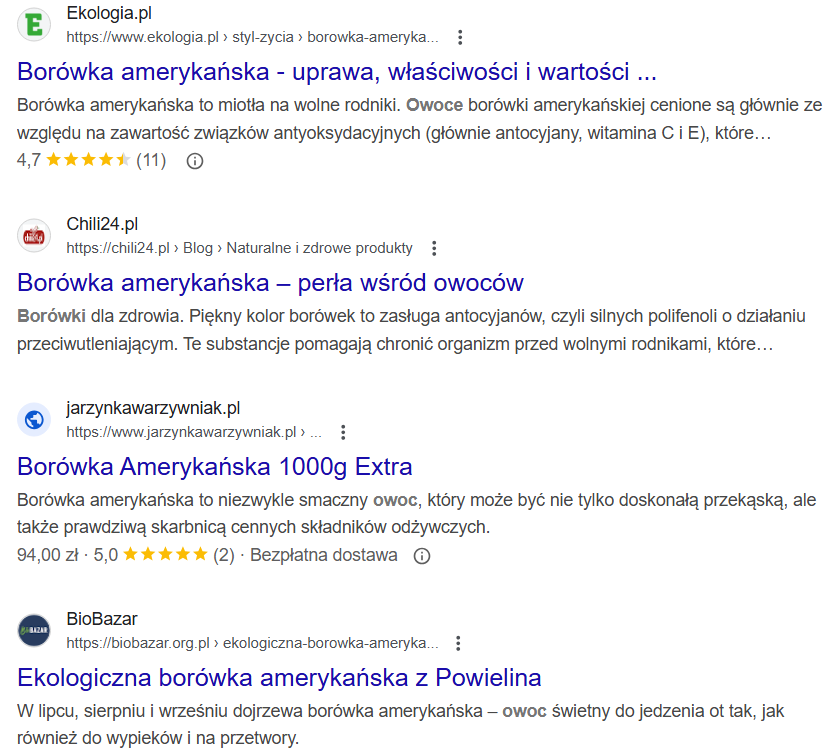This screenshot has height=755, width=839.
Task: Open "Borówka Amerykańska 1000g Extra" product link
Action: pyautogui.click(x=215, y=467)
